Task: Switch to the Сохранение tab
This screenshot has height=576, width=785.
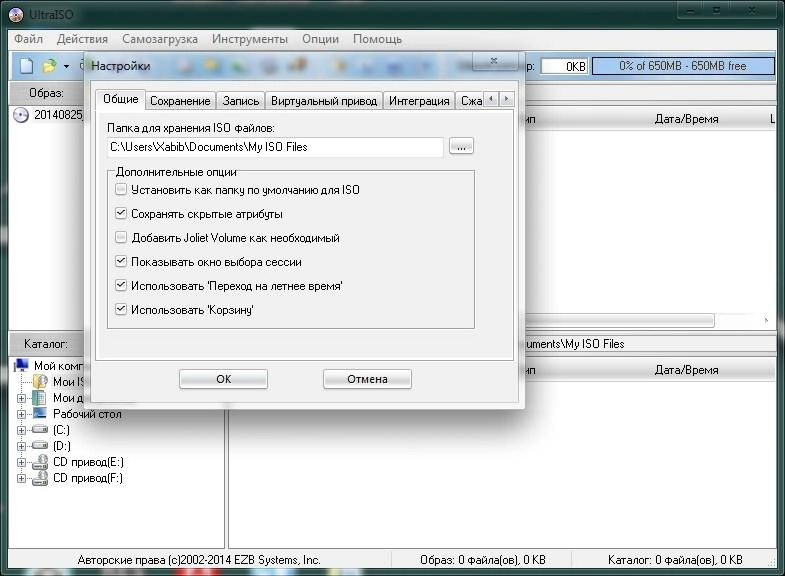Action: click(180, 101)
